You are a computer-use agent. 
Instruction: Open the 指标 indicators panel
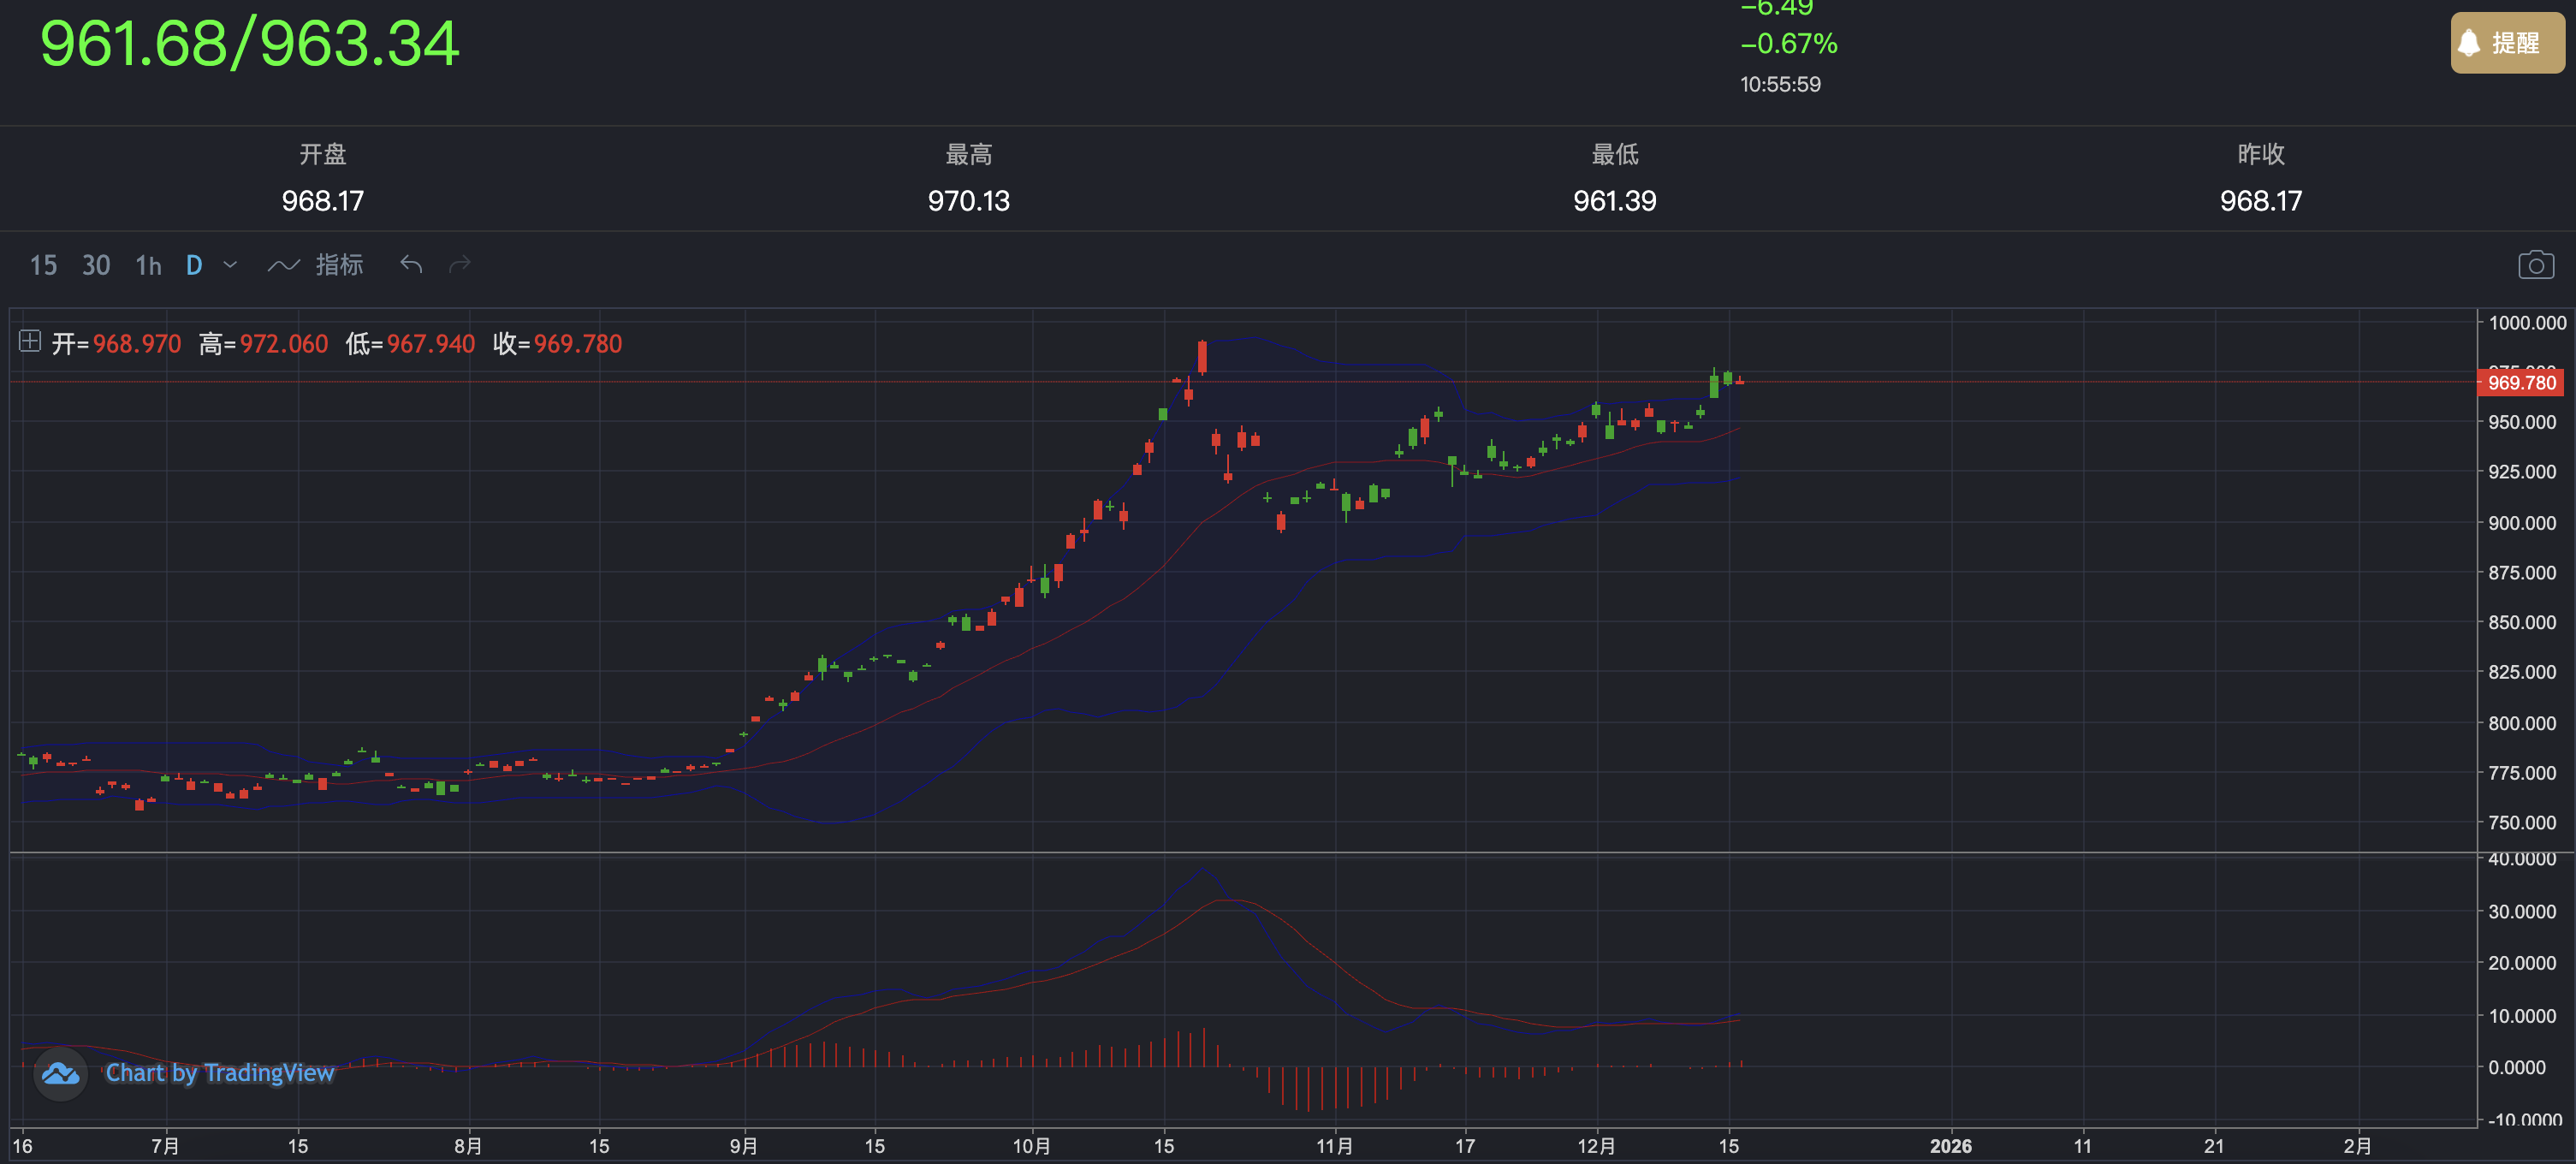point(339,264)
